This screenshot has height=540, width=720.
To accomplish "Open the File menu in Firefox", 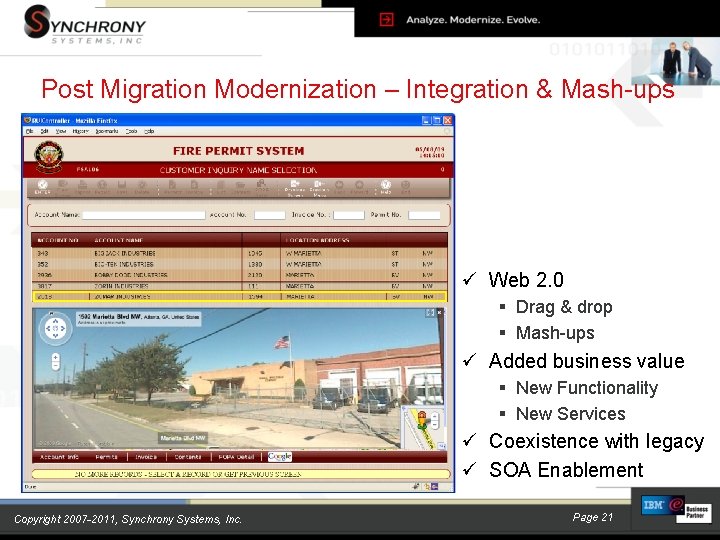I will click(x=29, y=131).
